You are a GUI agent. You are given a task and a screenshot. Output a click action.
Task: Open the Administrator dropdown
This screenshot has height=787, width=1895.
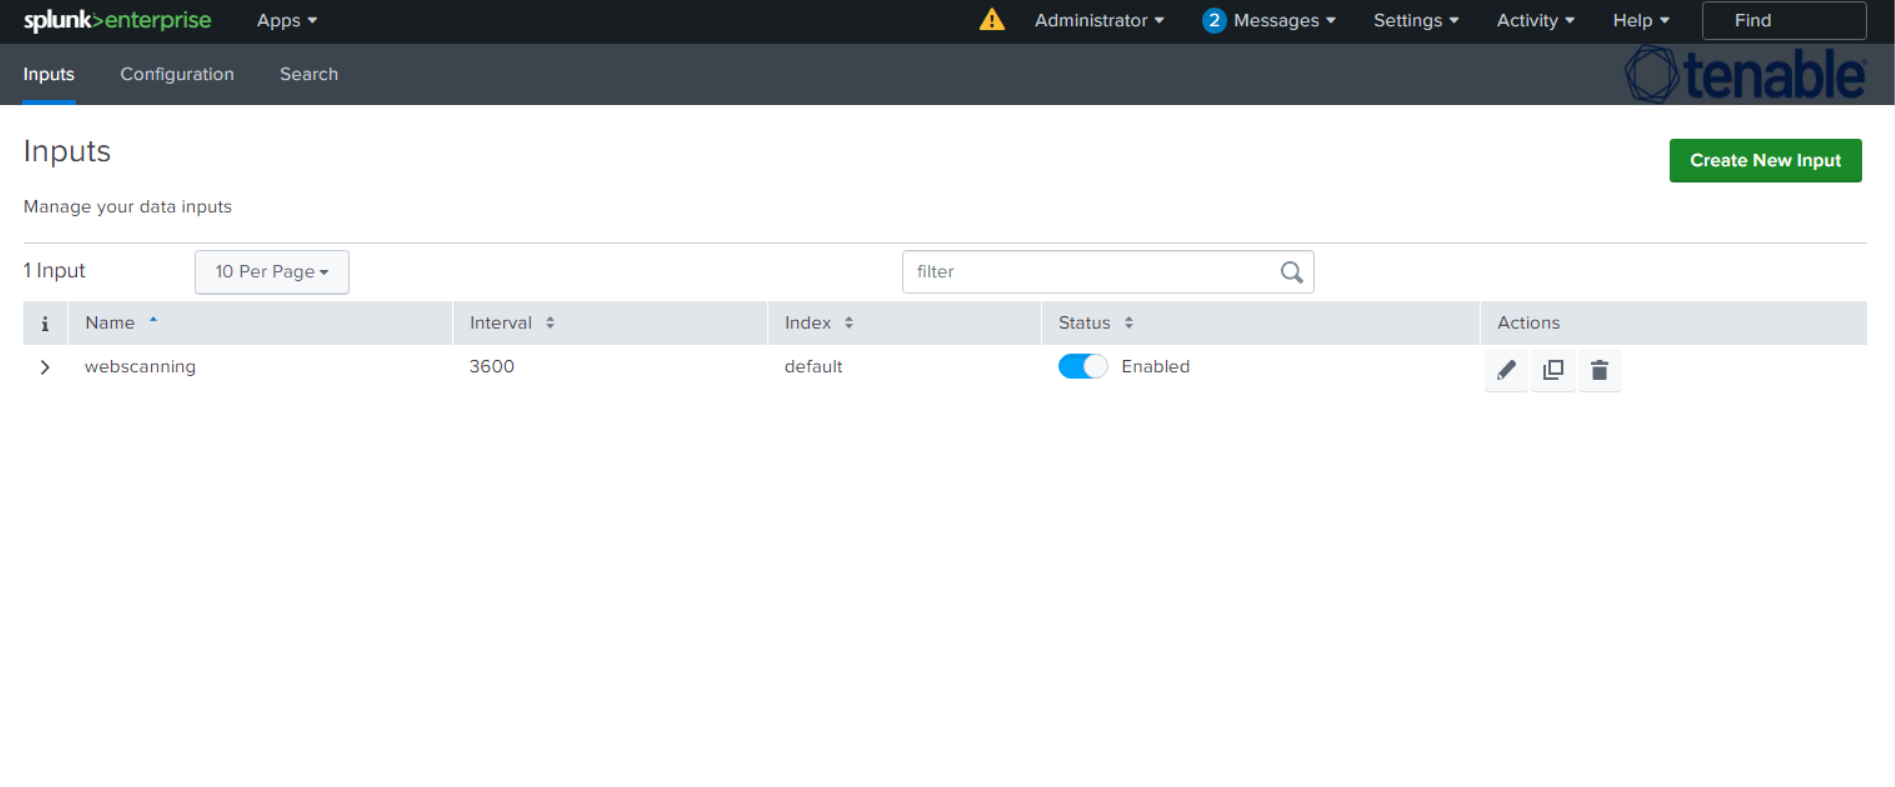click(x=1099, y=20)
